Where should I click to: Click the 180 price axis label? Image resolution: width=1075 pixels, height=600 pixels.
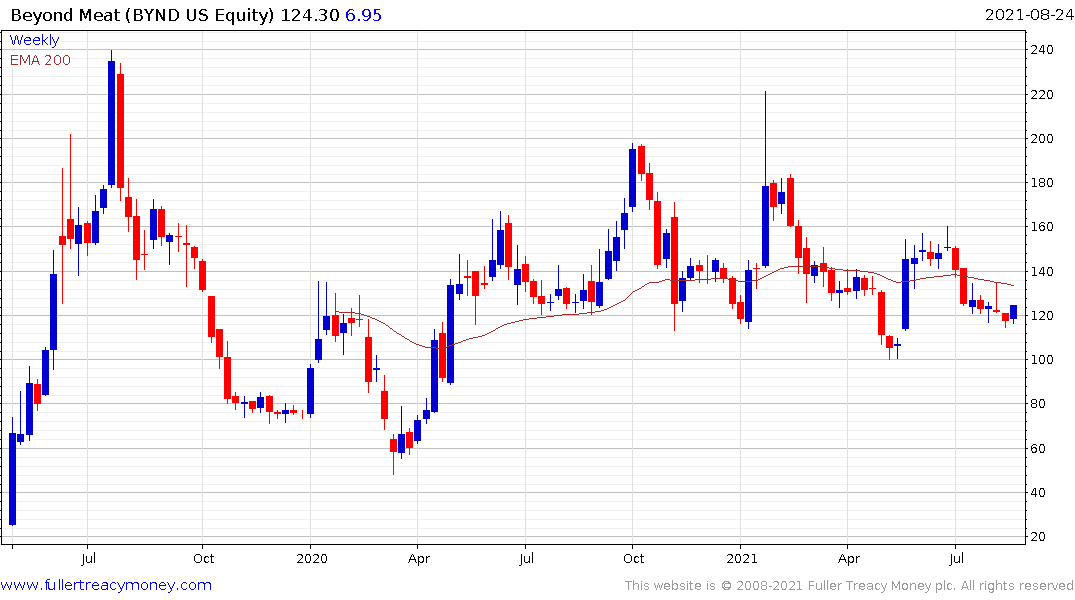1041,182
